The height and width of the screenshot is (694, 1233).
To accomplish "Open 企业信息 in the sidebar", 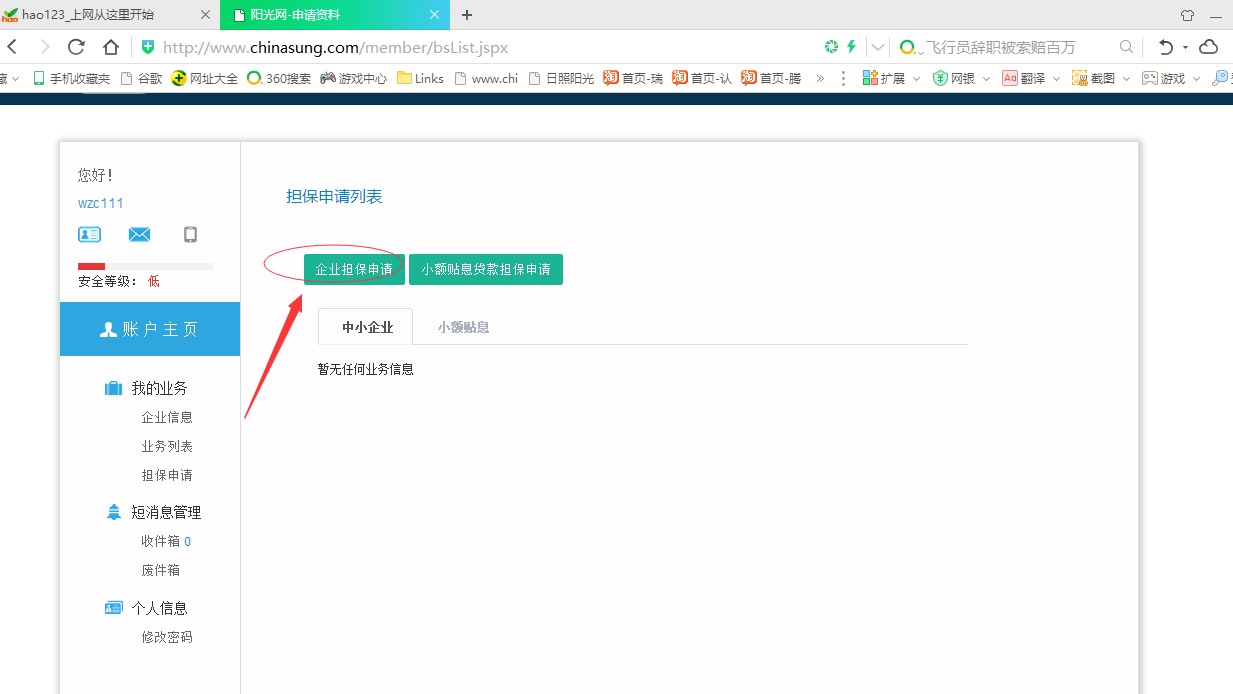I will point(167,417).
